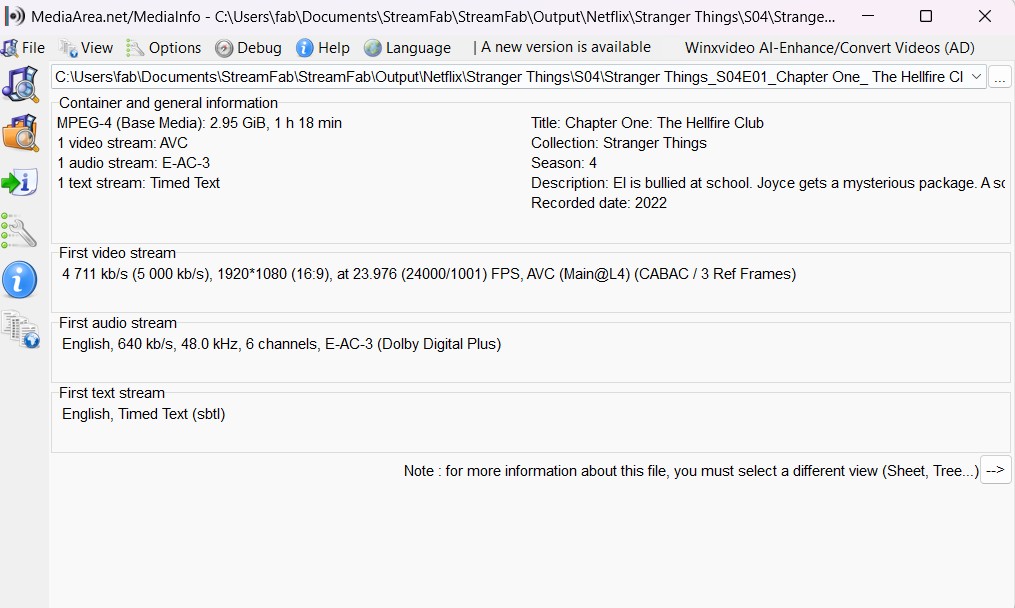Open the Help menu

pyautogui.click(x=323, y=47)
